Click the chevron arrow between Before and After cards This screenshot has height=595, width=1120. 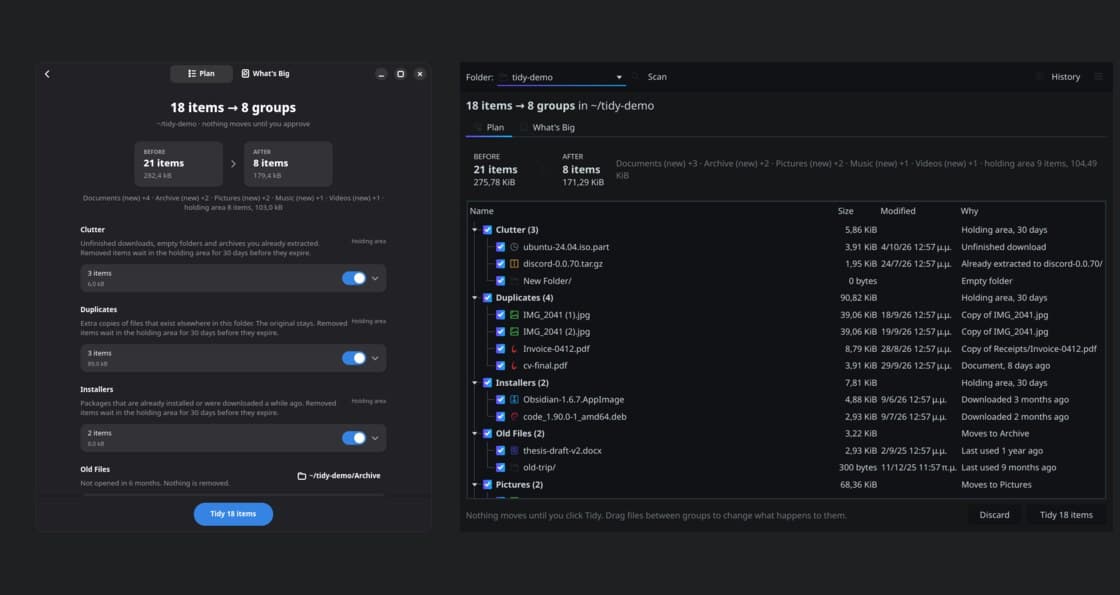click(x=233, y=164)
